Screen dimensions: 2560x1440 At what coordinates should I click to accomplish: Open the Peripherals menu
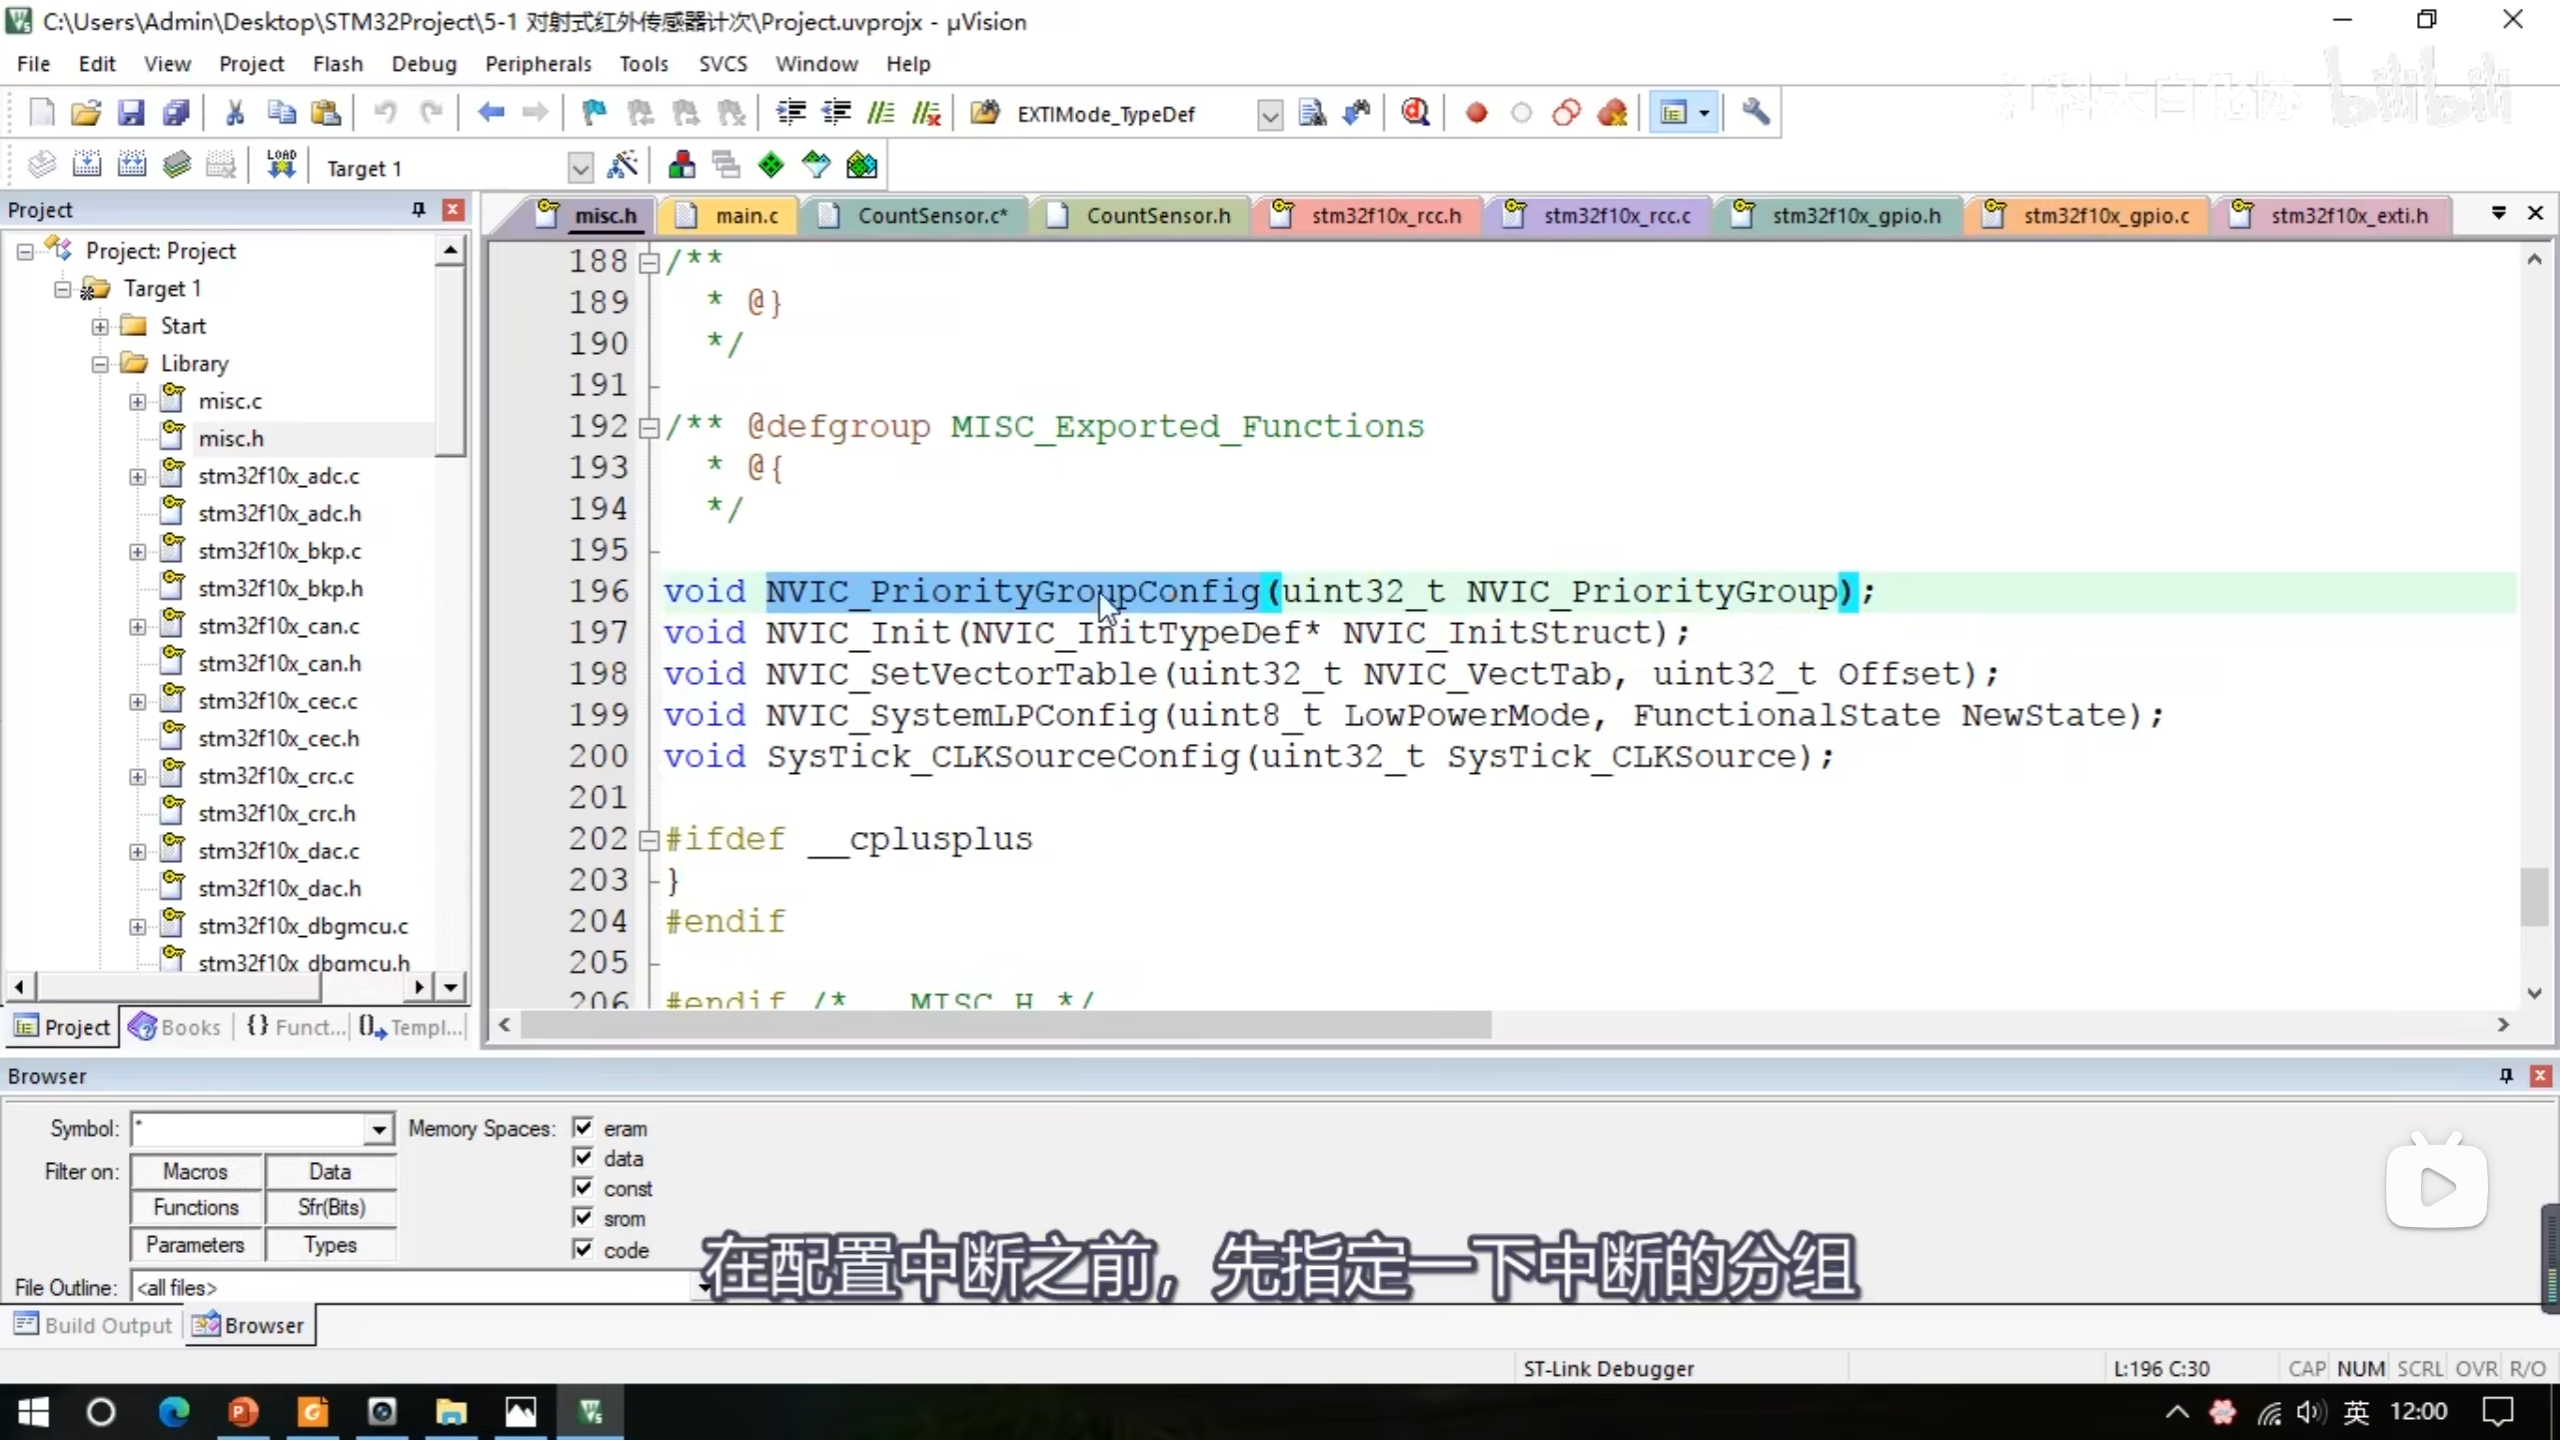click(x=538, y=64)
